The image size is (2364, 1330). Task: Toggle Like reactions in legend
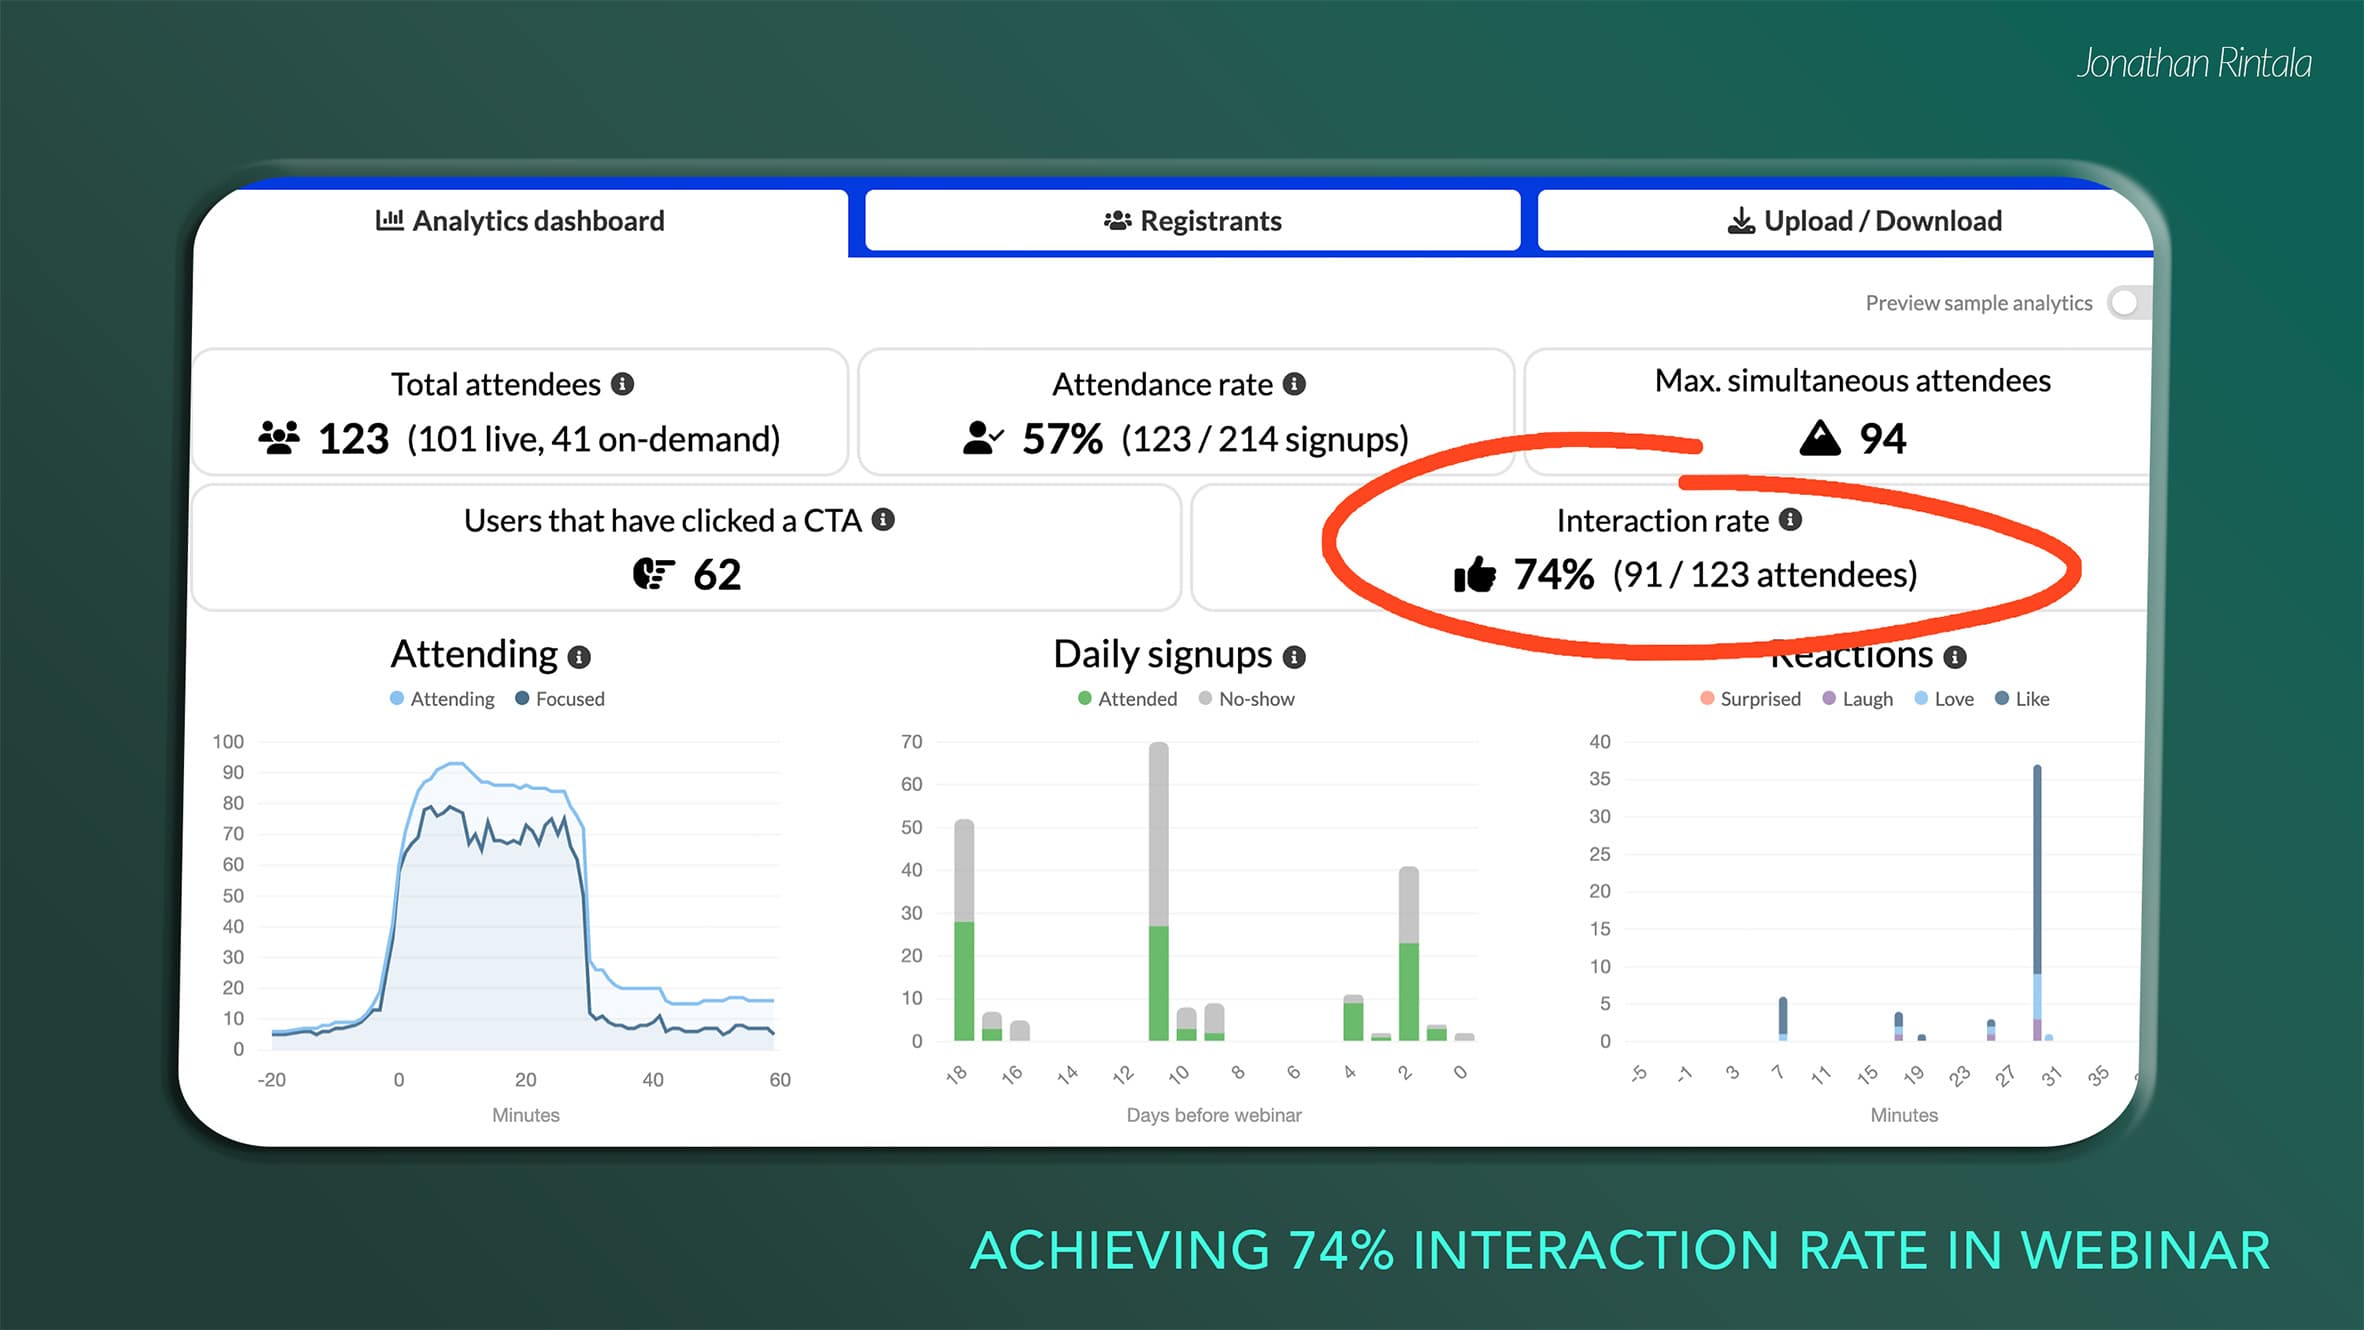2022,699
